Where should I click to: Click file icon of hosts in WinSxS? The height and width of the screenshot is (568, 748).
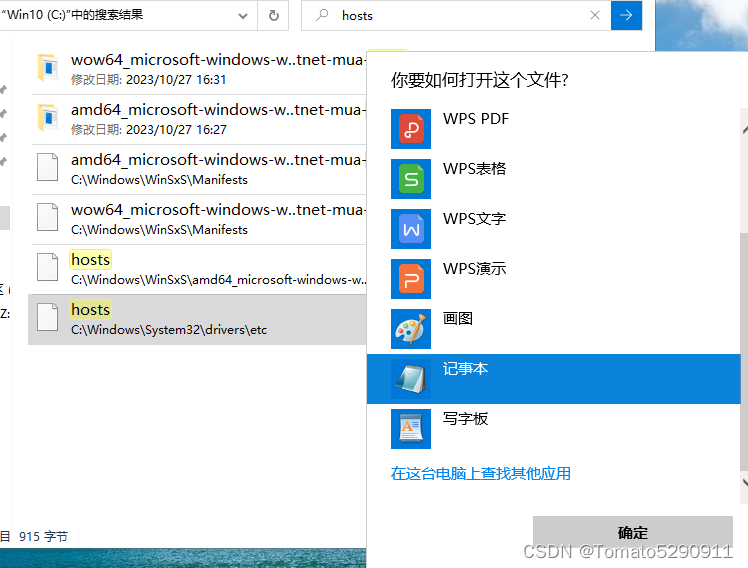point(48,267)
